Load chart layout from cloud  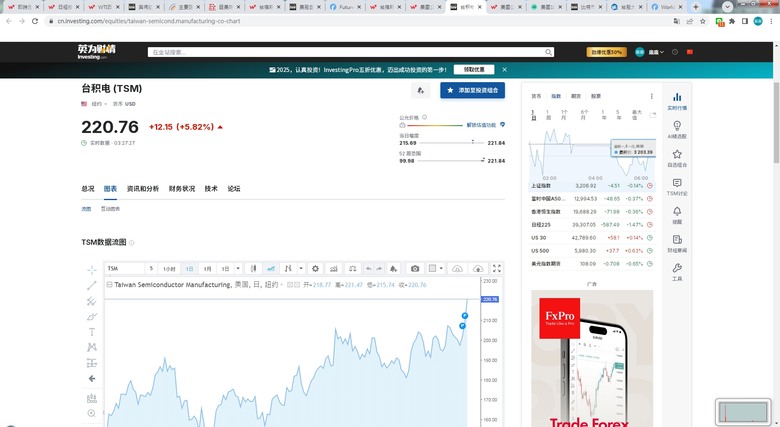click(x=457, y=269)
